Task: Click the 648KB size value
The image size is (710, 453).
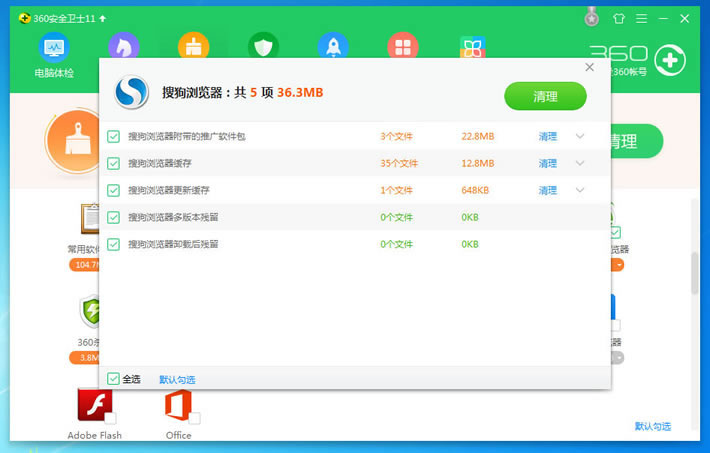Action: point(475,190)
